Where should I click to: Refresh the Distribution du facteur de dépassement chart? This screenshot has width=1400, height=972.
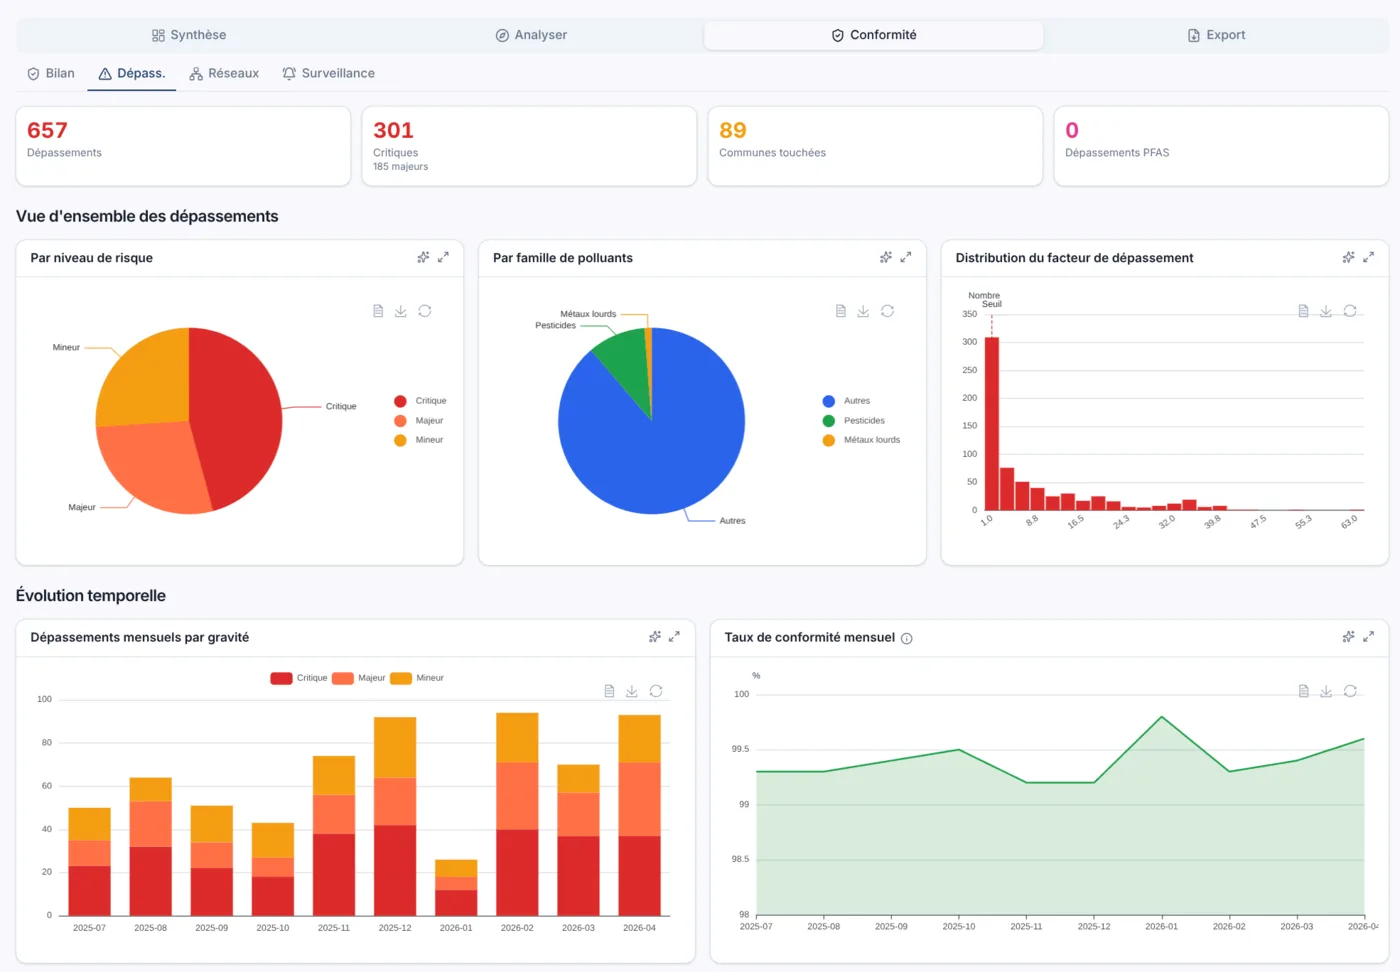1350,311
